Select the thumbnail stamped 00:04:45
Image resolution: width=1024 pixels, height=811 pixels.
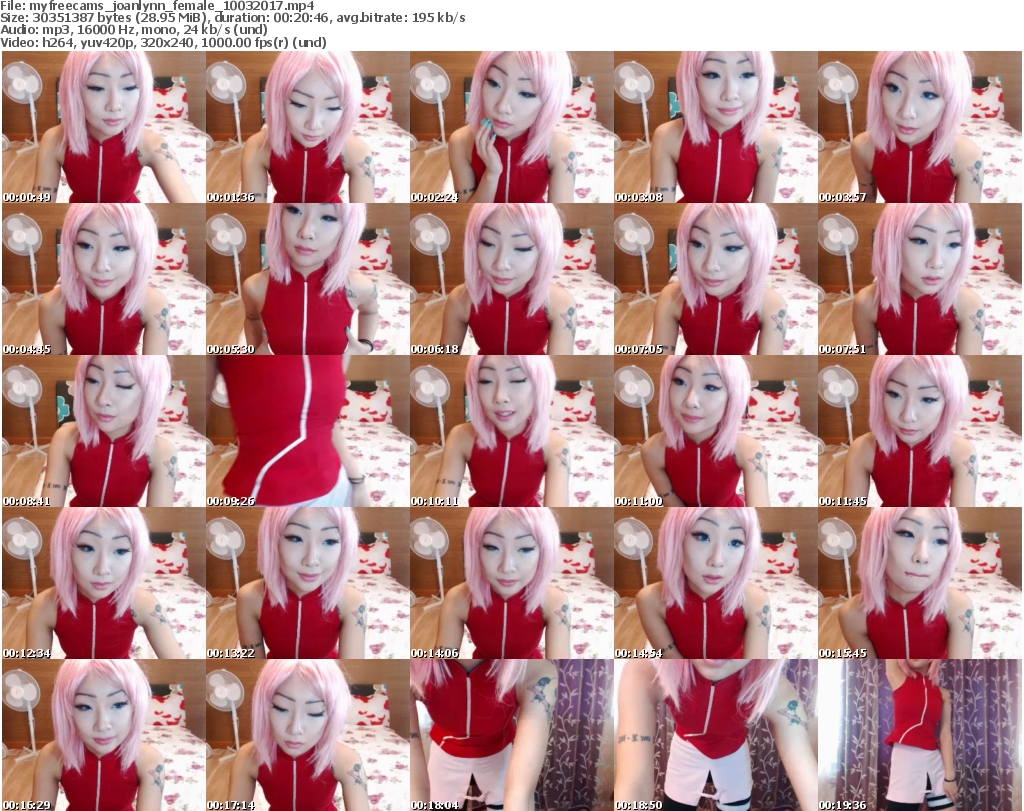(104, 279)
